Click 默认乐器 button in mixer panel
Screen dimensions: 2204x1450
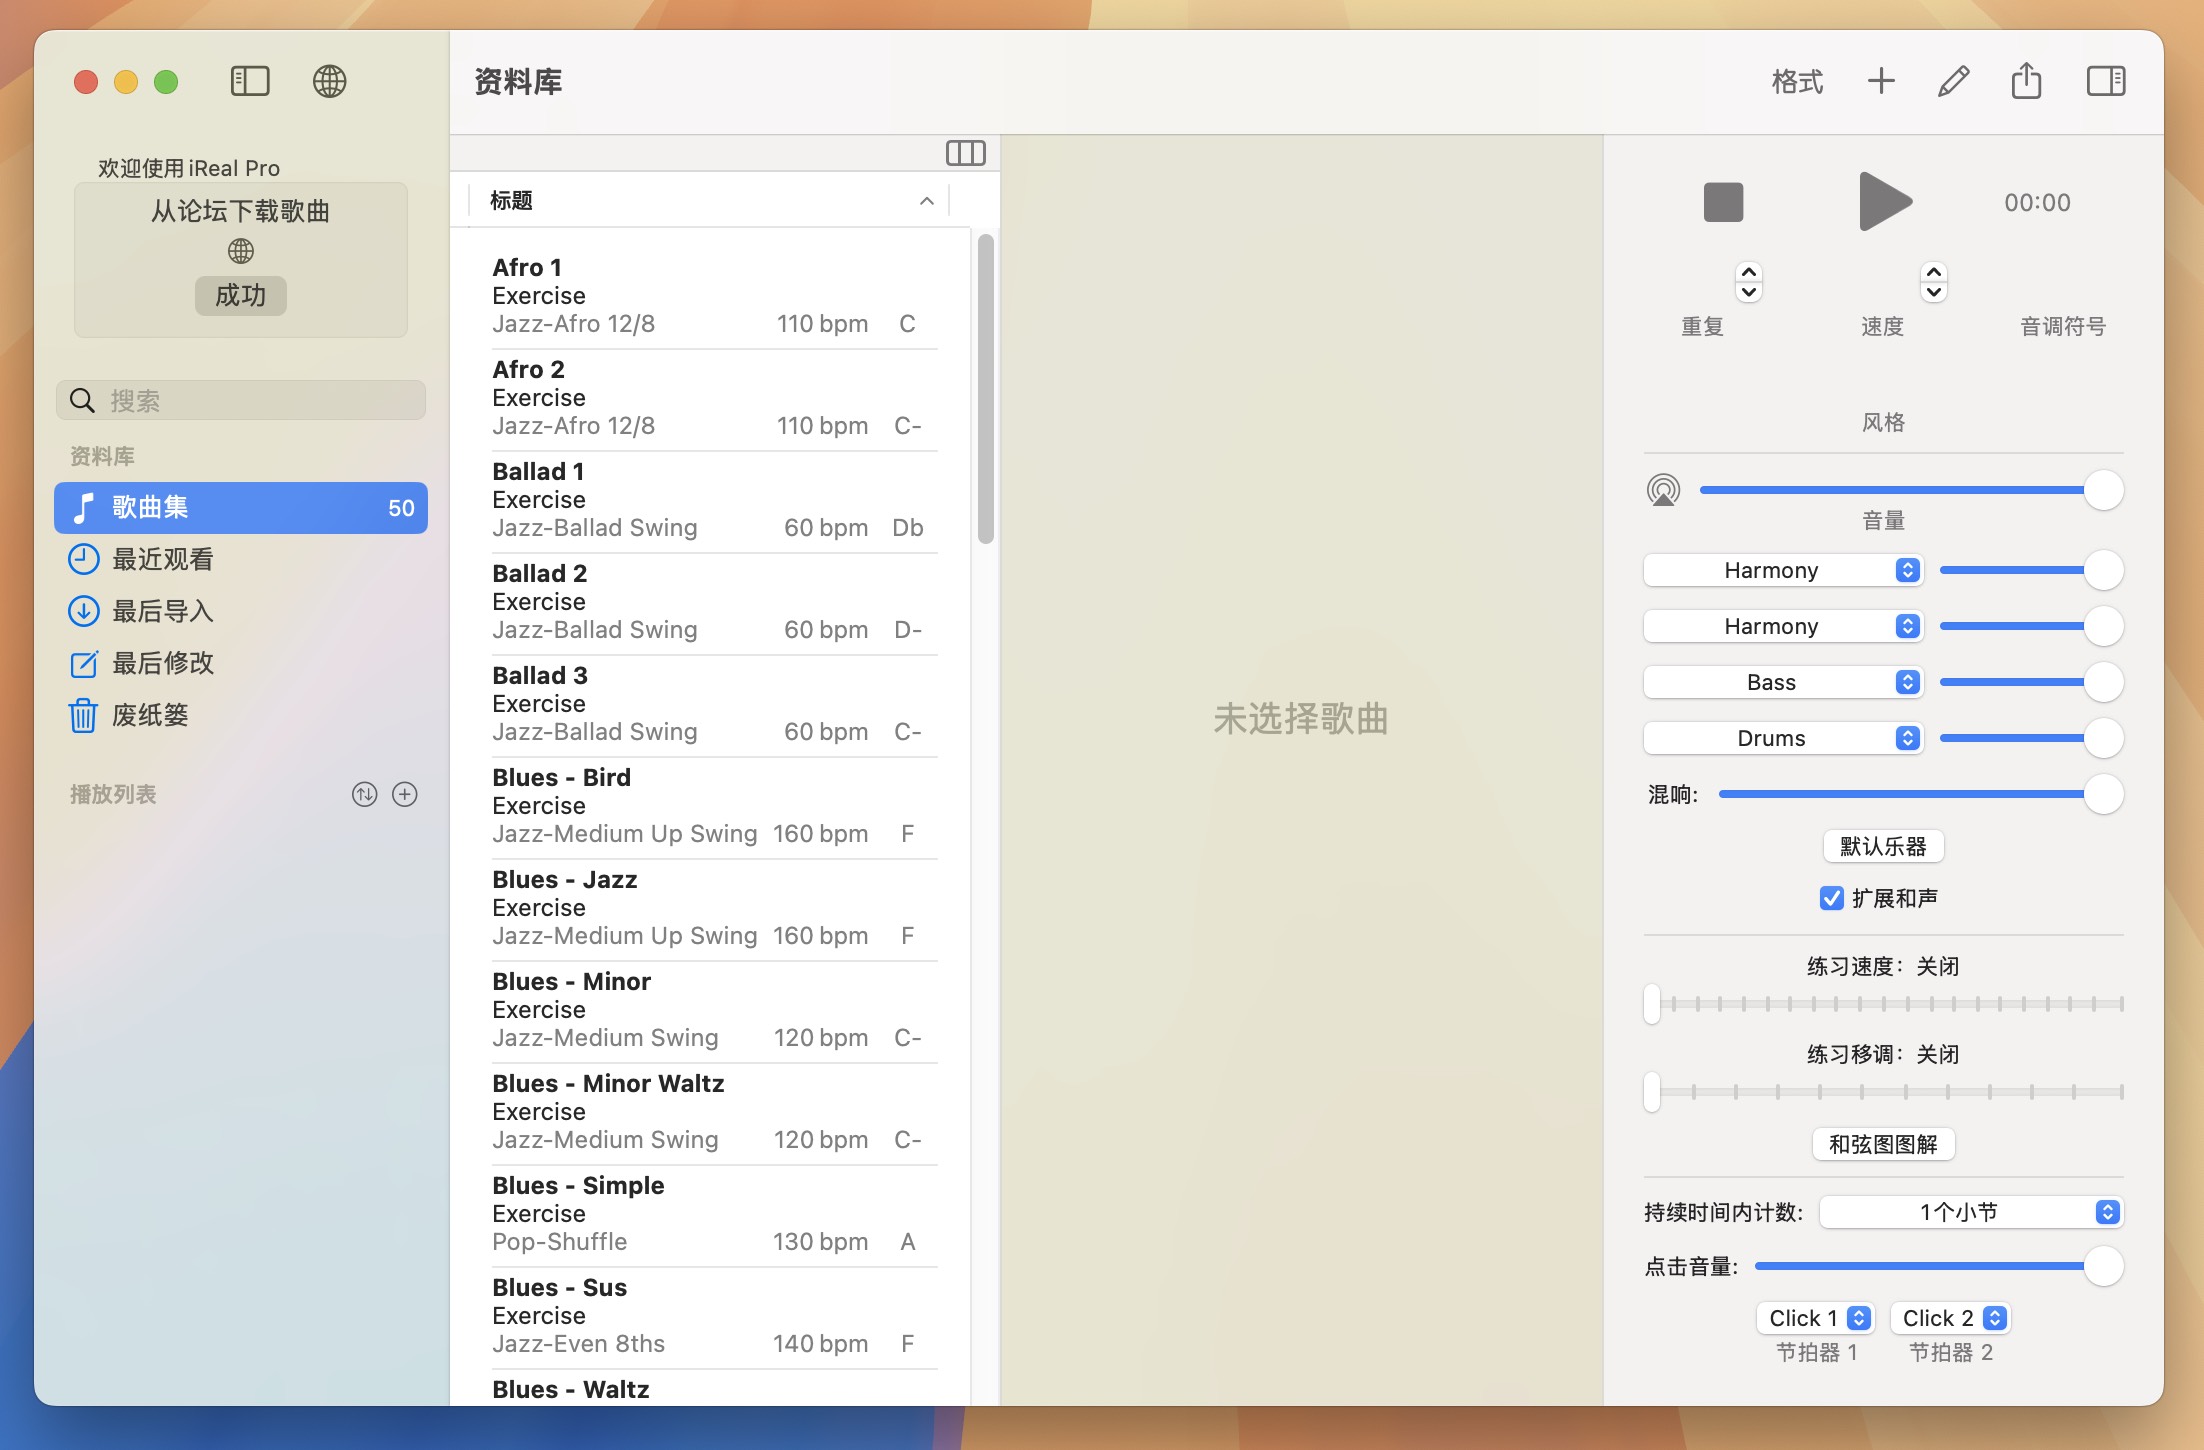[x=1884, y=843]
